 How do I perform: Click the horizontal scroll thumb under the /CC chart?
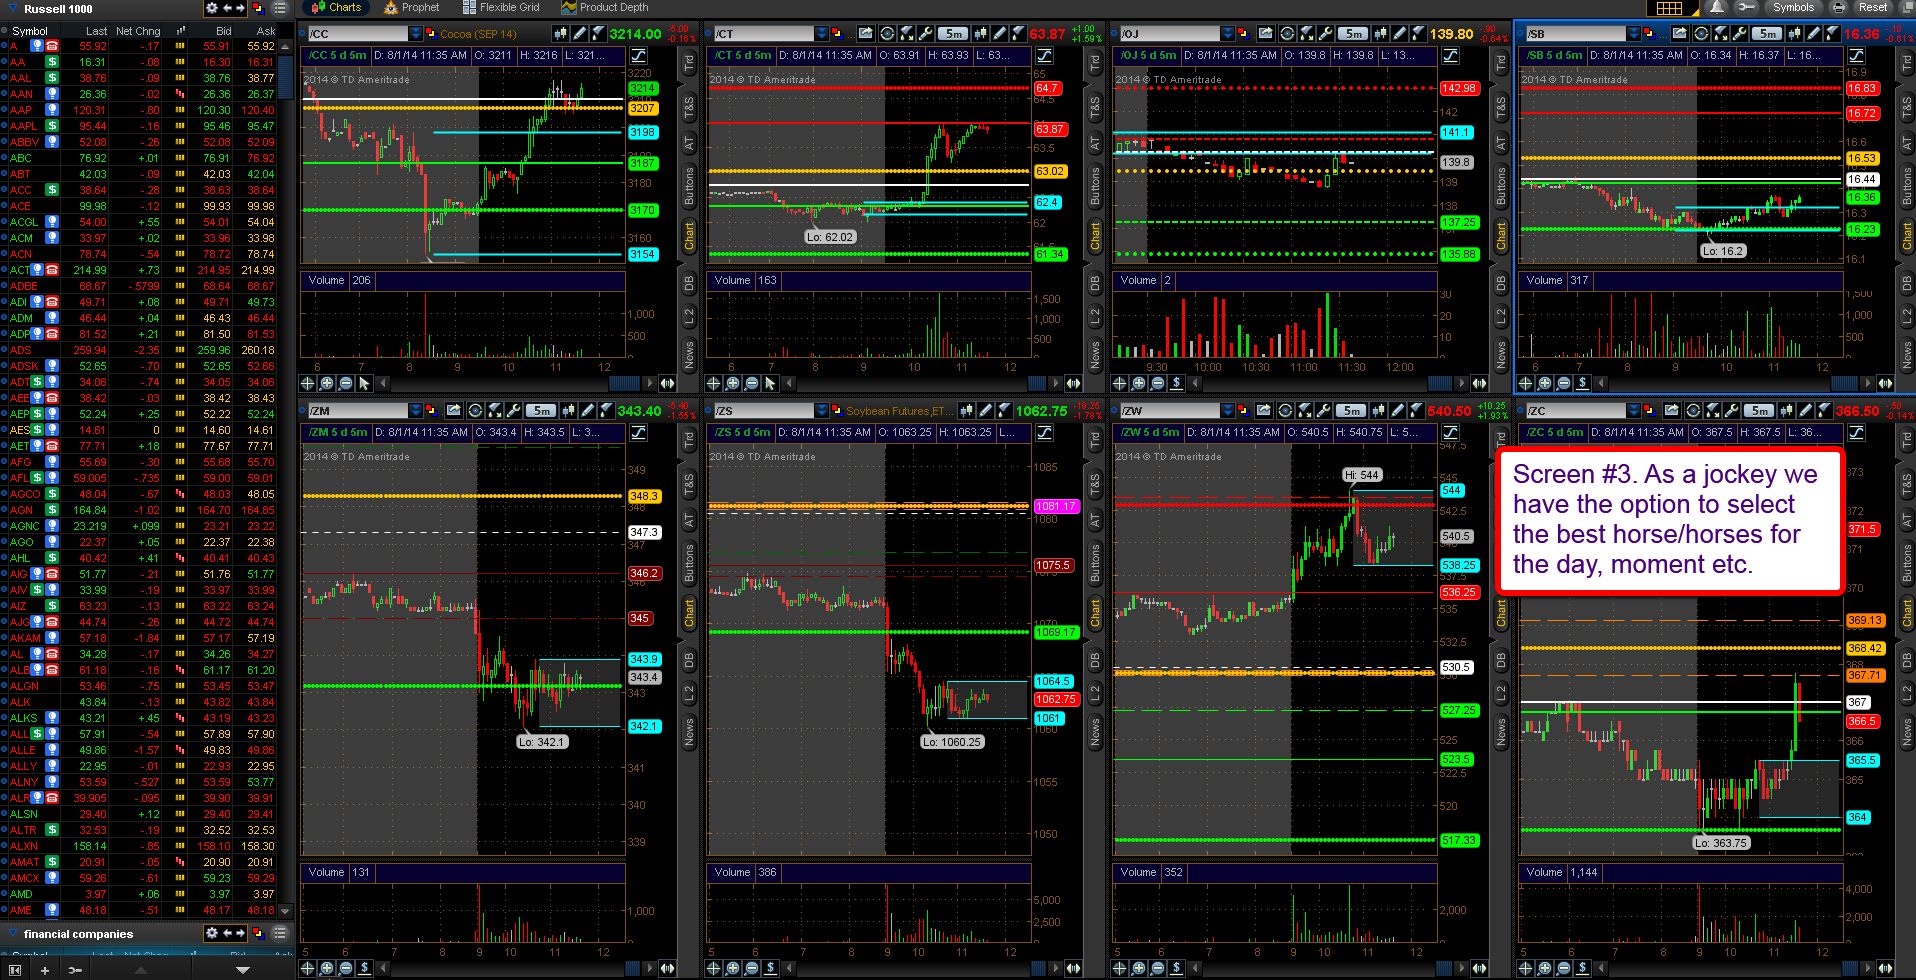624,383
